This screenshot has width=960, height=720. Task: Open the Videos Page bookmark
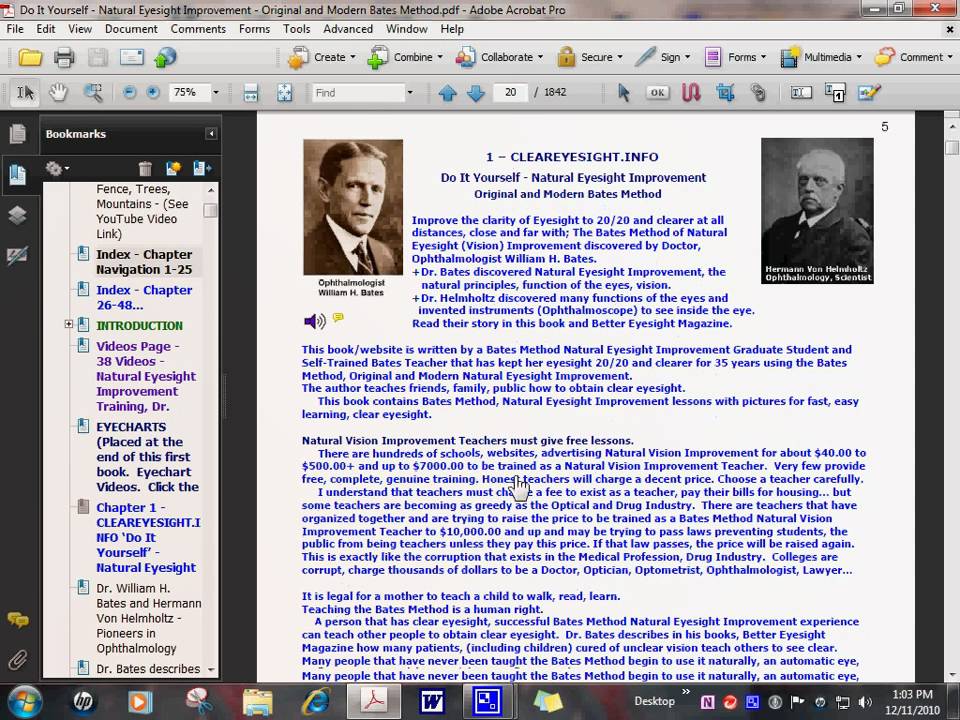pyautogui.click(x=146, y=377)
